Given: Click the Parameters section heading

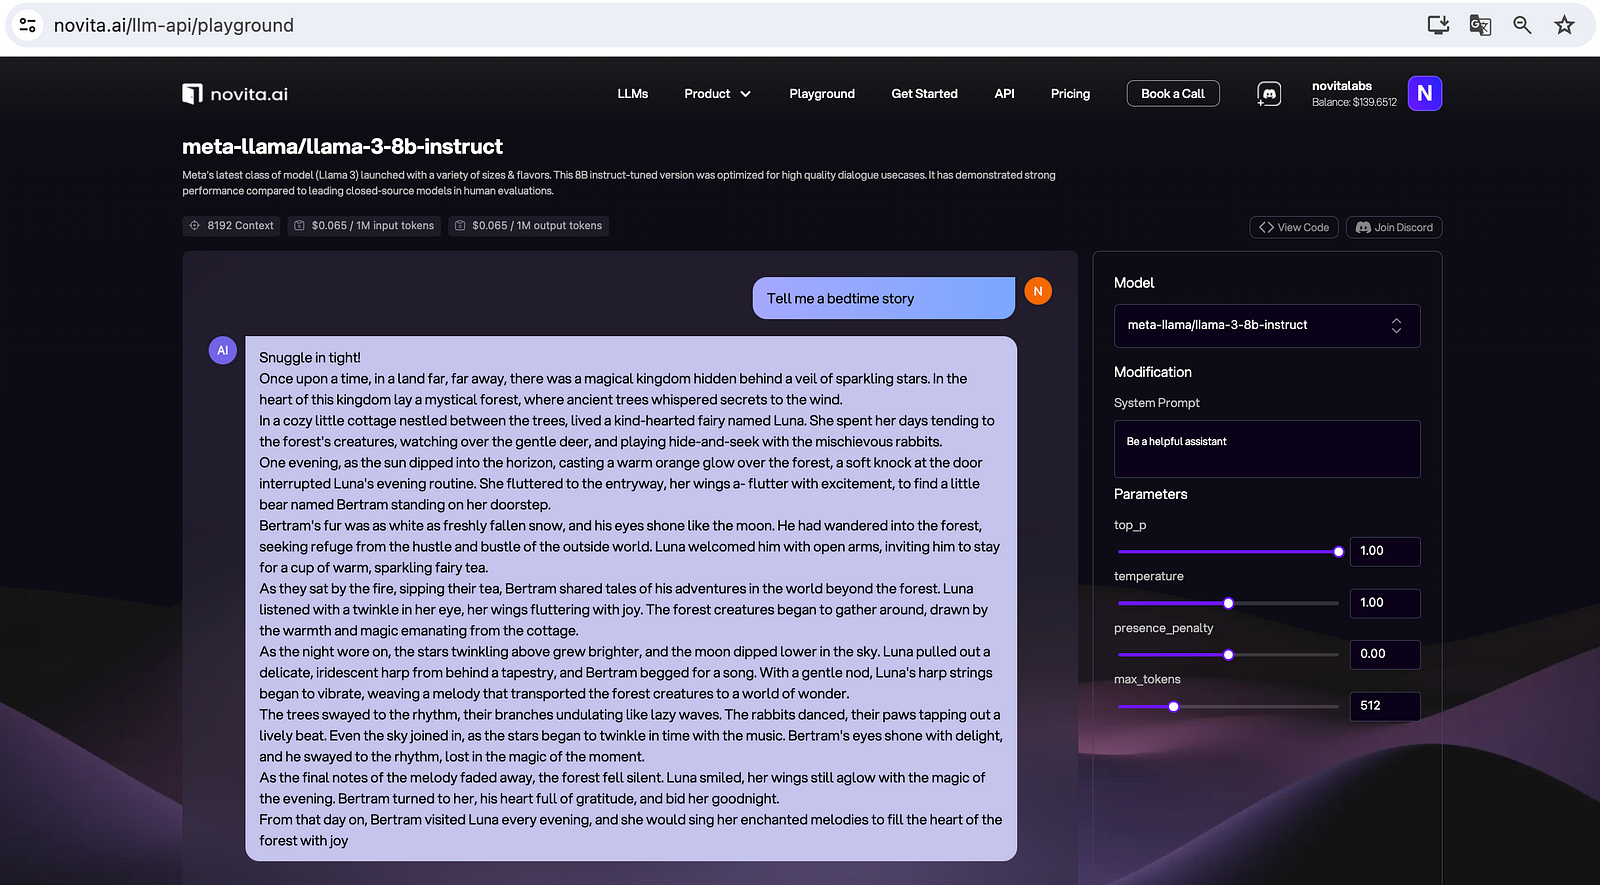Looking at the screenshot, I should click(1151, 494).
